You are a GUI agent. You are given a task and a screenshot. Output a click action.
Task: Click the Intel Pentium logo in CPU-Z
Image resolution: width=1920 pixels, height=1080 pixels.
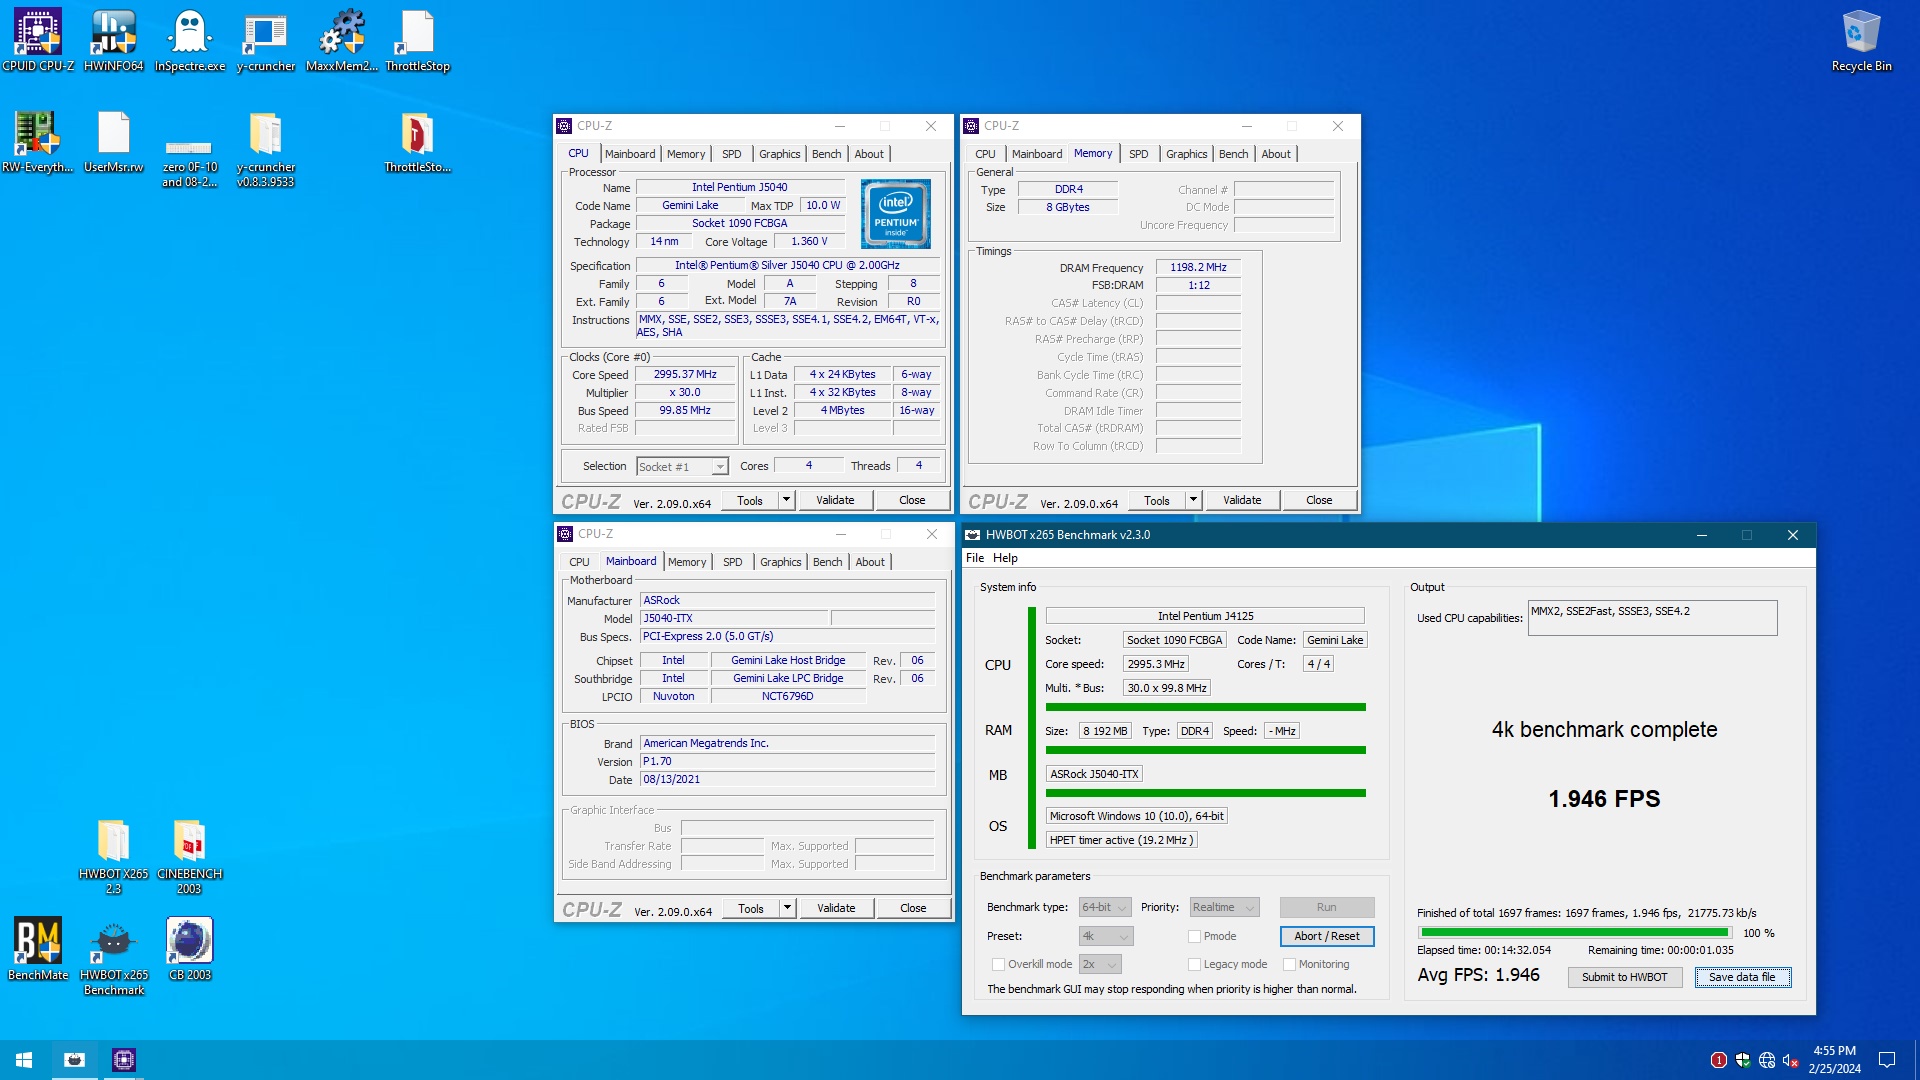click(x=896, y=214)
